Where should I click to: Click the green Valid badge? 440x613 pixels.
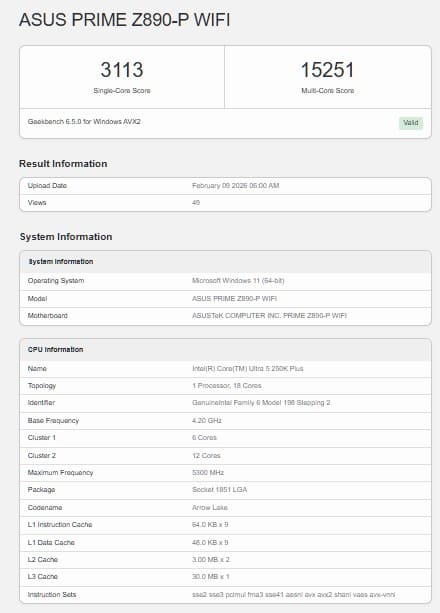[x=411, y=123]
